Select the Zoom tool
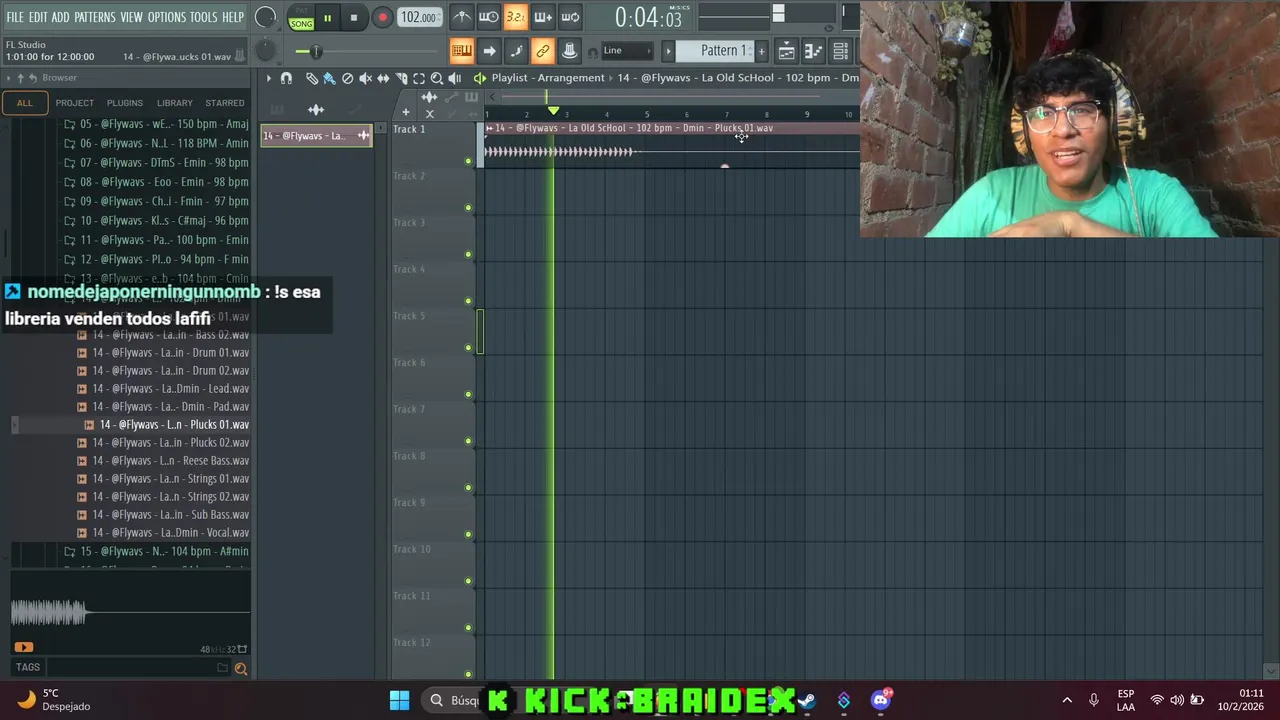Image resolution: width=1280 pixels, height=720 pixels. (x=437, y=78)
